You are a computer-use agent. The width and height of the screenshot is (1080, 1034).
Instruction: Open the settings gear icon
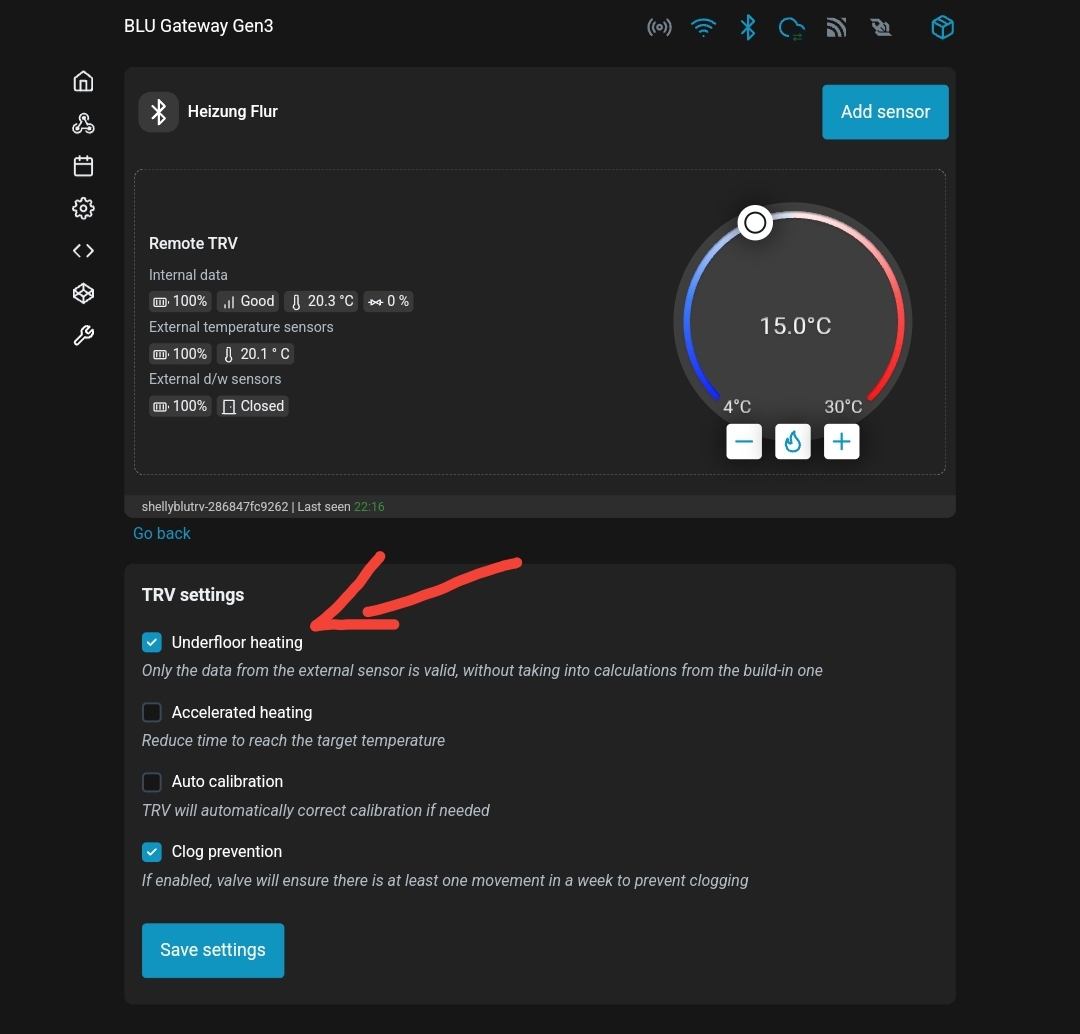click(83, 208)
